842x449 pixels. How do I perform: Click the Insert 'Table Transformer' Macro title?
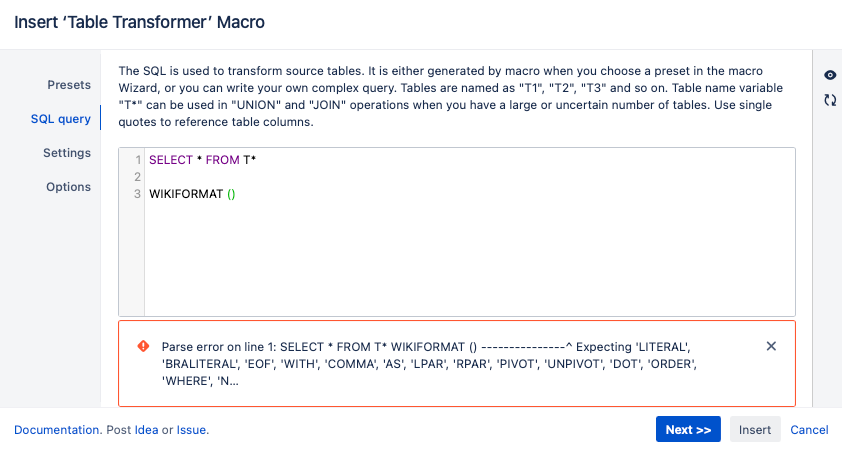(140, 21)
